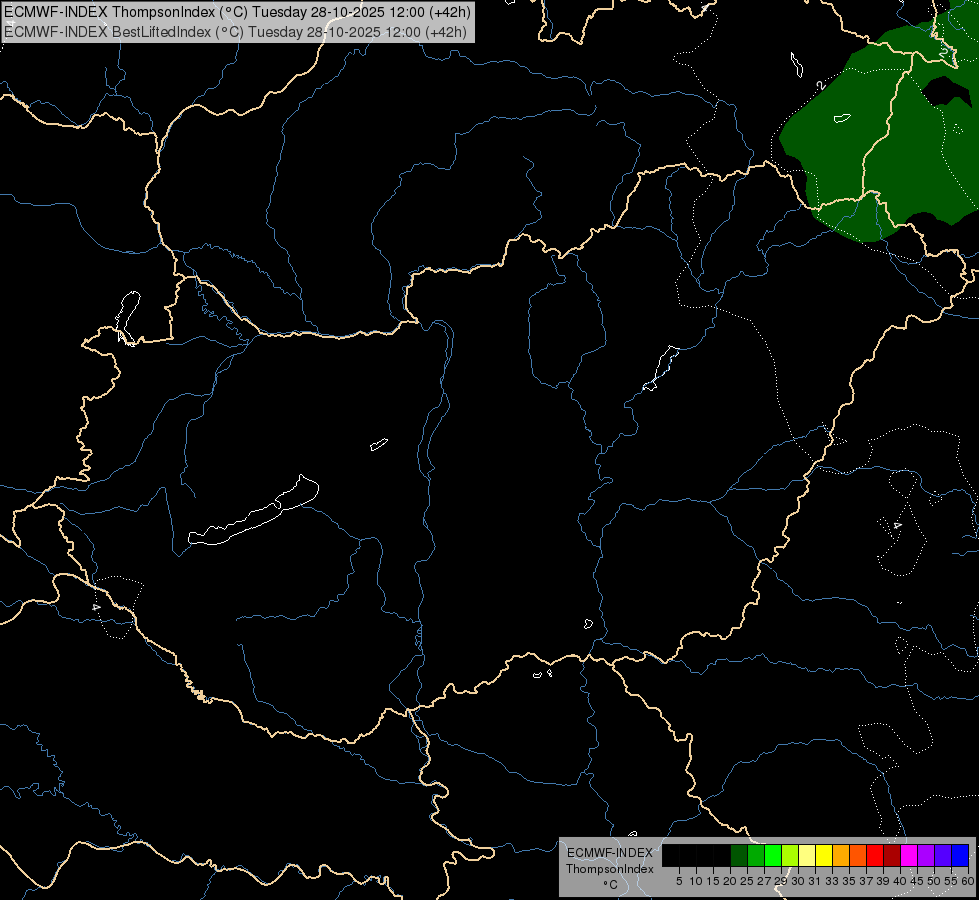Click the °C unit label in legend
The height and width of the screenshot is (900, 979).
(609, 885)
